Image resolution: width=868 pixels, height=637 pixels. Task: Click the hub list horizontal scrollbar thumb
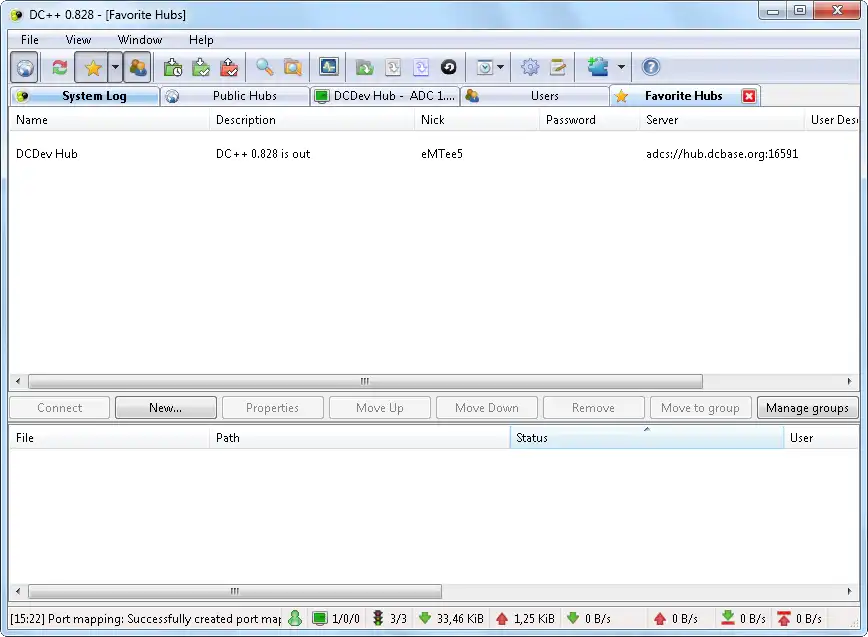(365, 381)
